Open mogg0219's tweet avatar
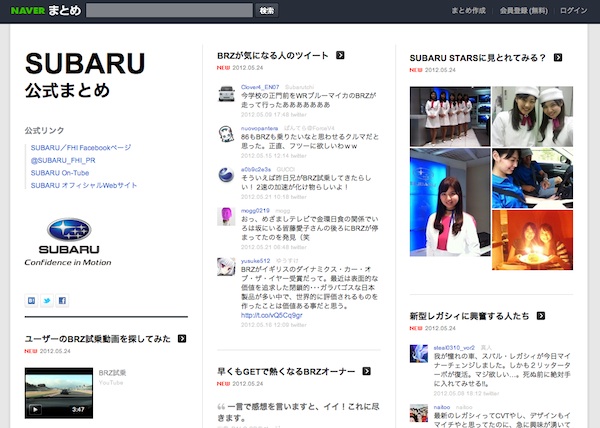 [226, 218]
